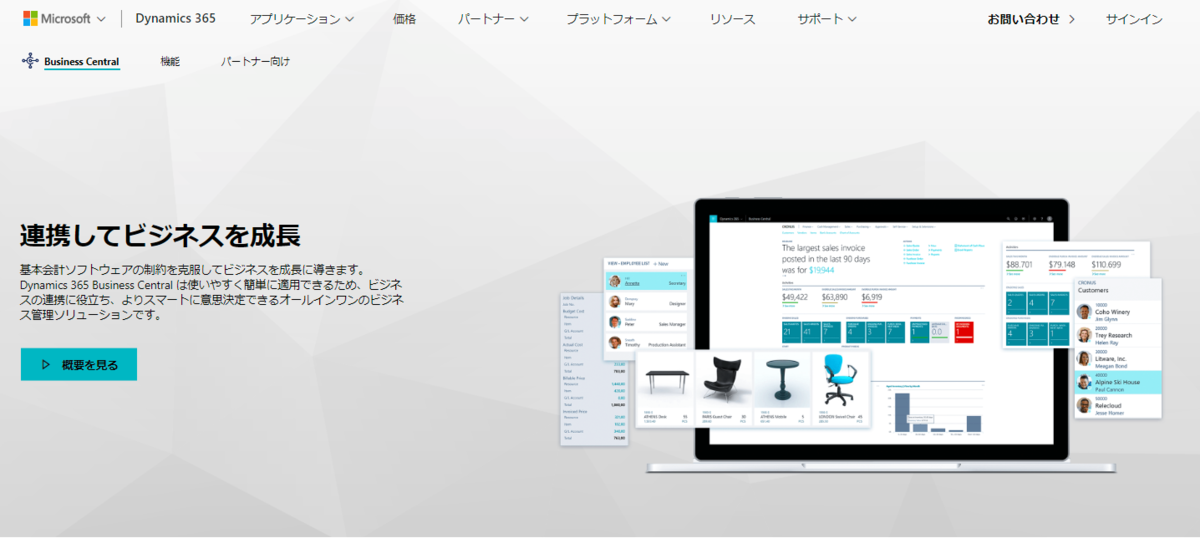Viewport: 1200px width, 538px height.
Task: Click サインイン to sign in
Action: (1134, 19)
